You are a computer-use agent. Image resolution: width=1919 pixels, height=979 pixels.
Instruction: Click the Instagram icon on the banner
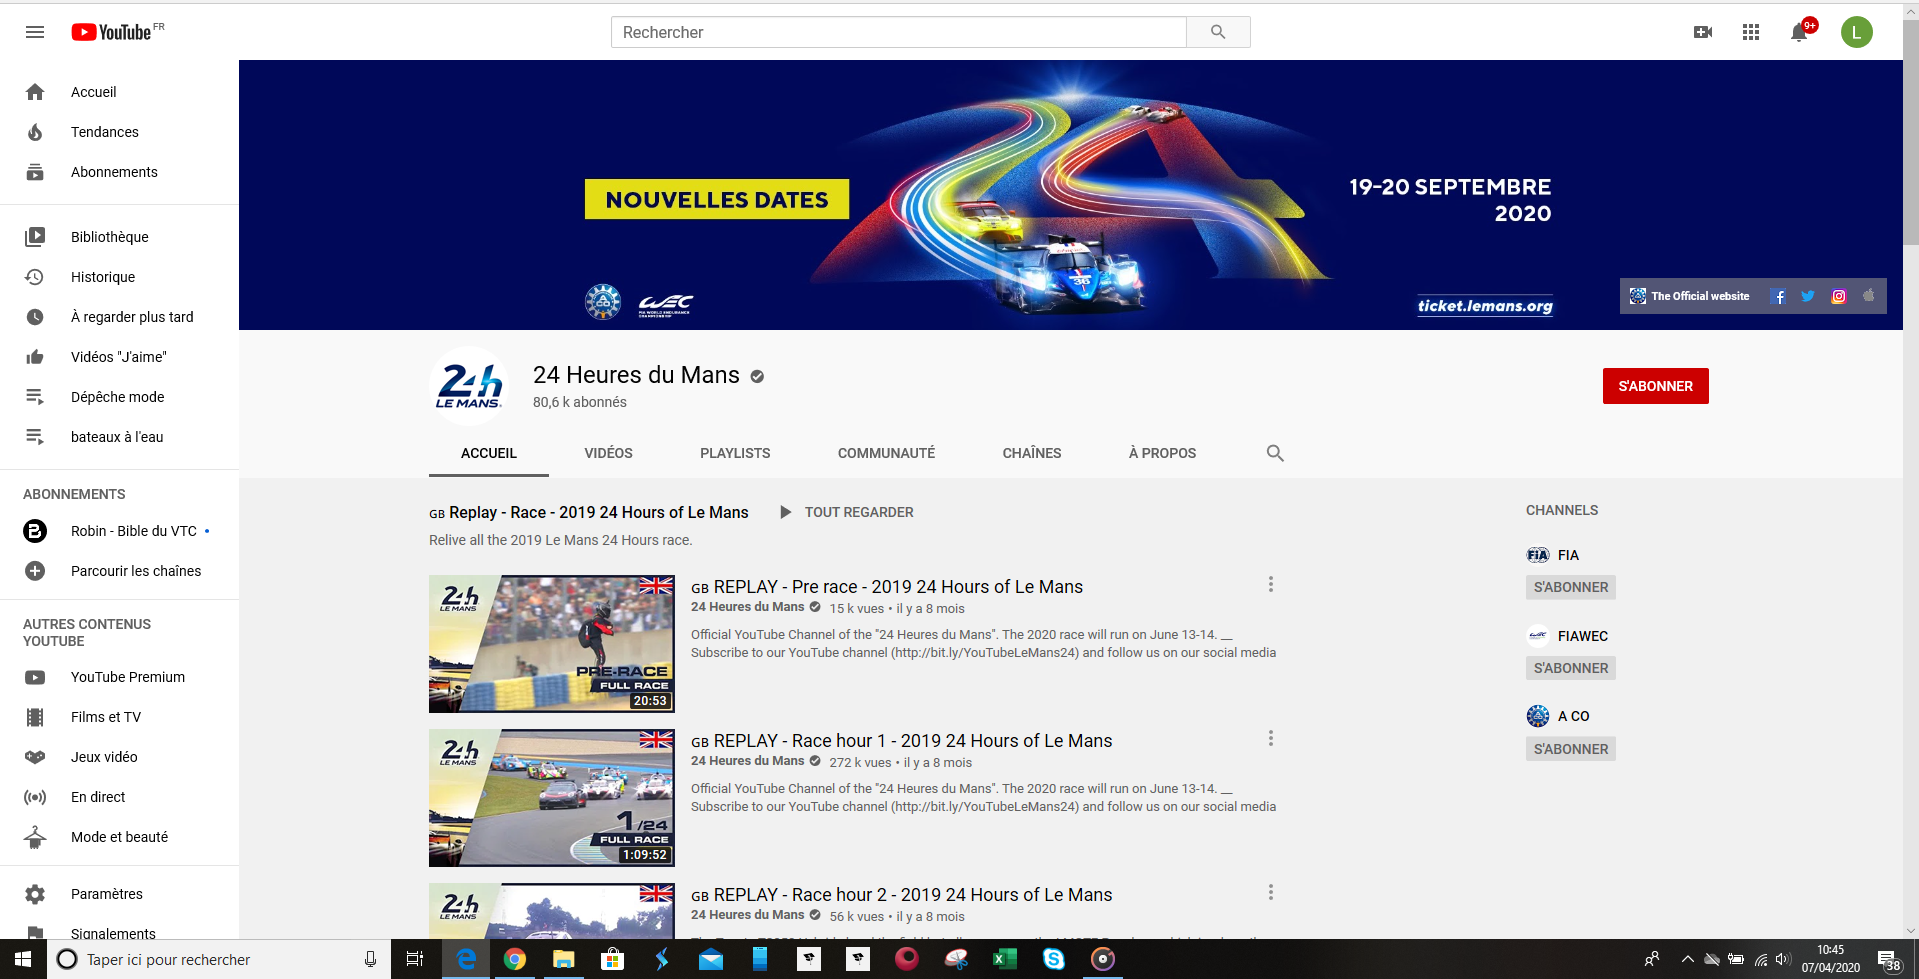pos(1838,296)
